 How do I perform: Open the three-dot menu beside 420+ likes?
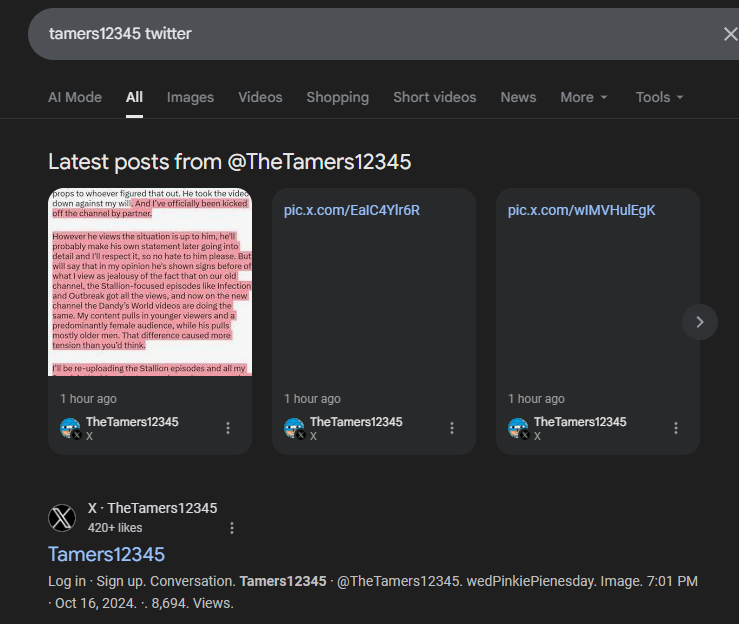[x=231, y=528]
